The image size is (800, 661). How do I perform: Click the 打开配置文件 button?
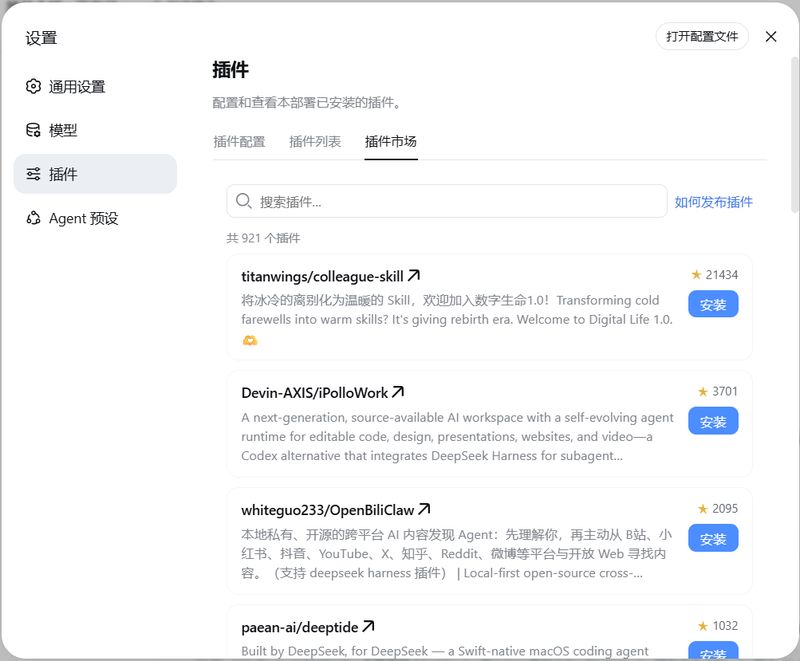coord(702,36)
